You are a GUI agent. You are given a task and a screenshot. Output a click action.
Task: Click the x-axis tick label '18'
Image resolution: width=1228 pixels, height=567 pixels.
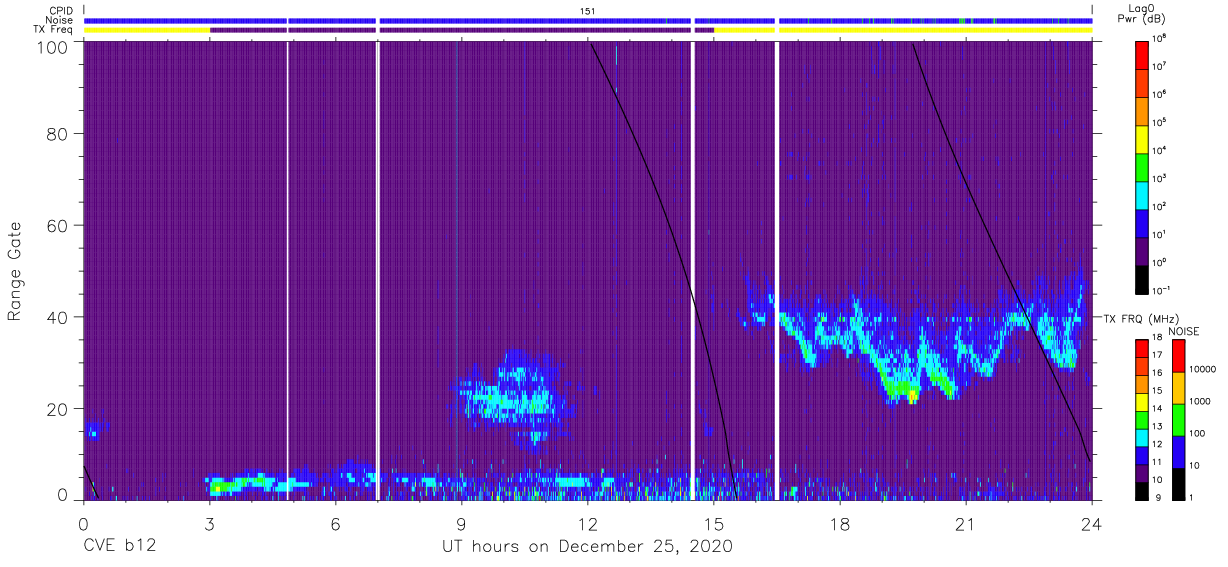840,526
